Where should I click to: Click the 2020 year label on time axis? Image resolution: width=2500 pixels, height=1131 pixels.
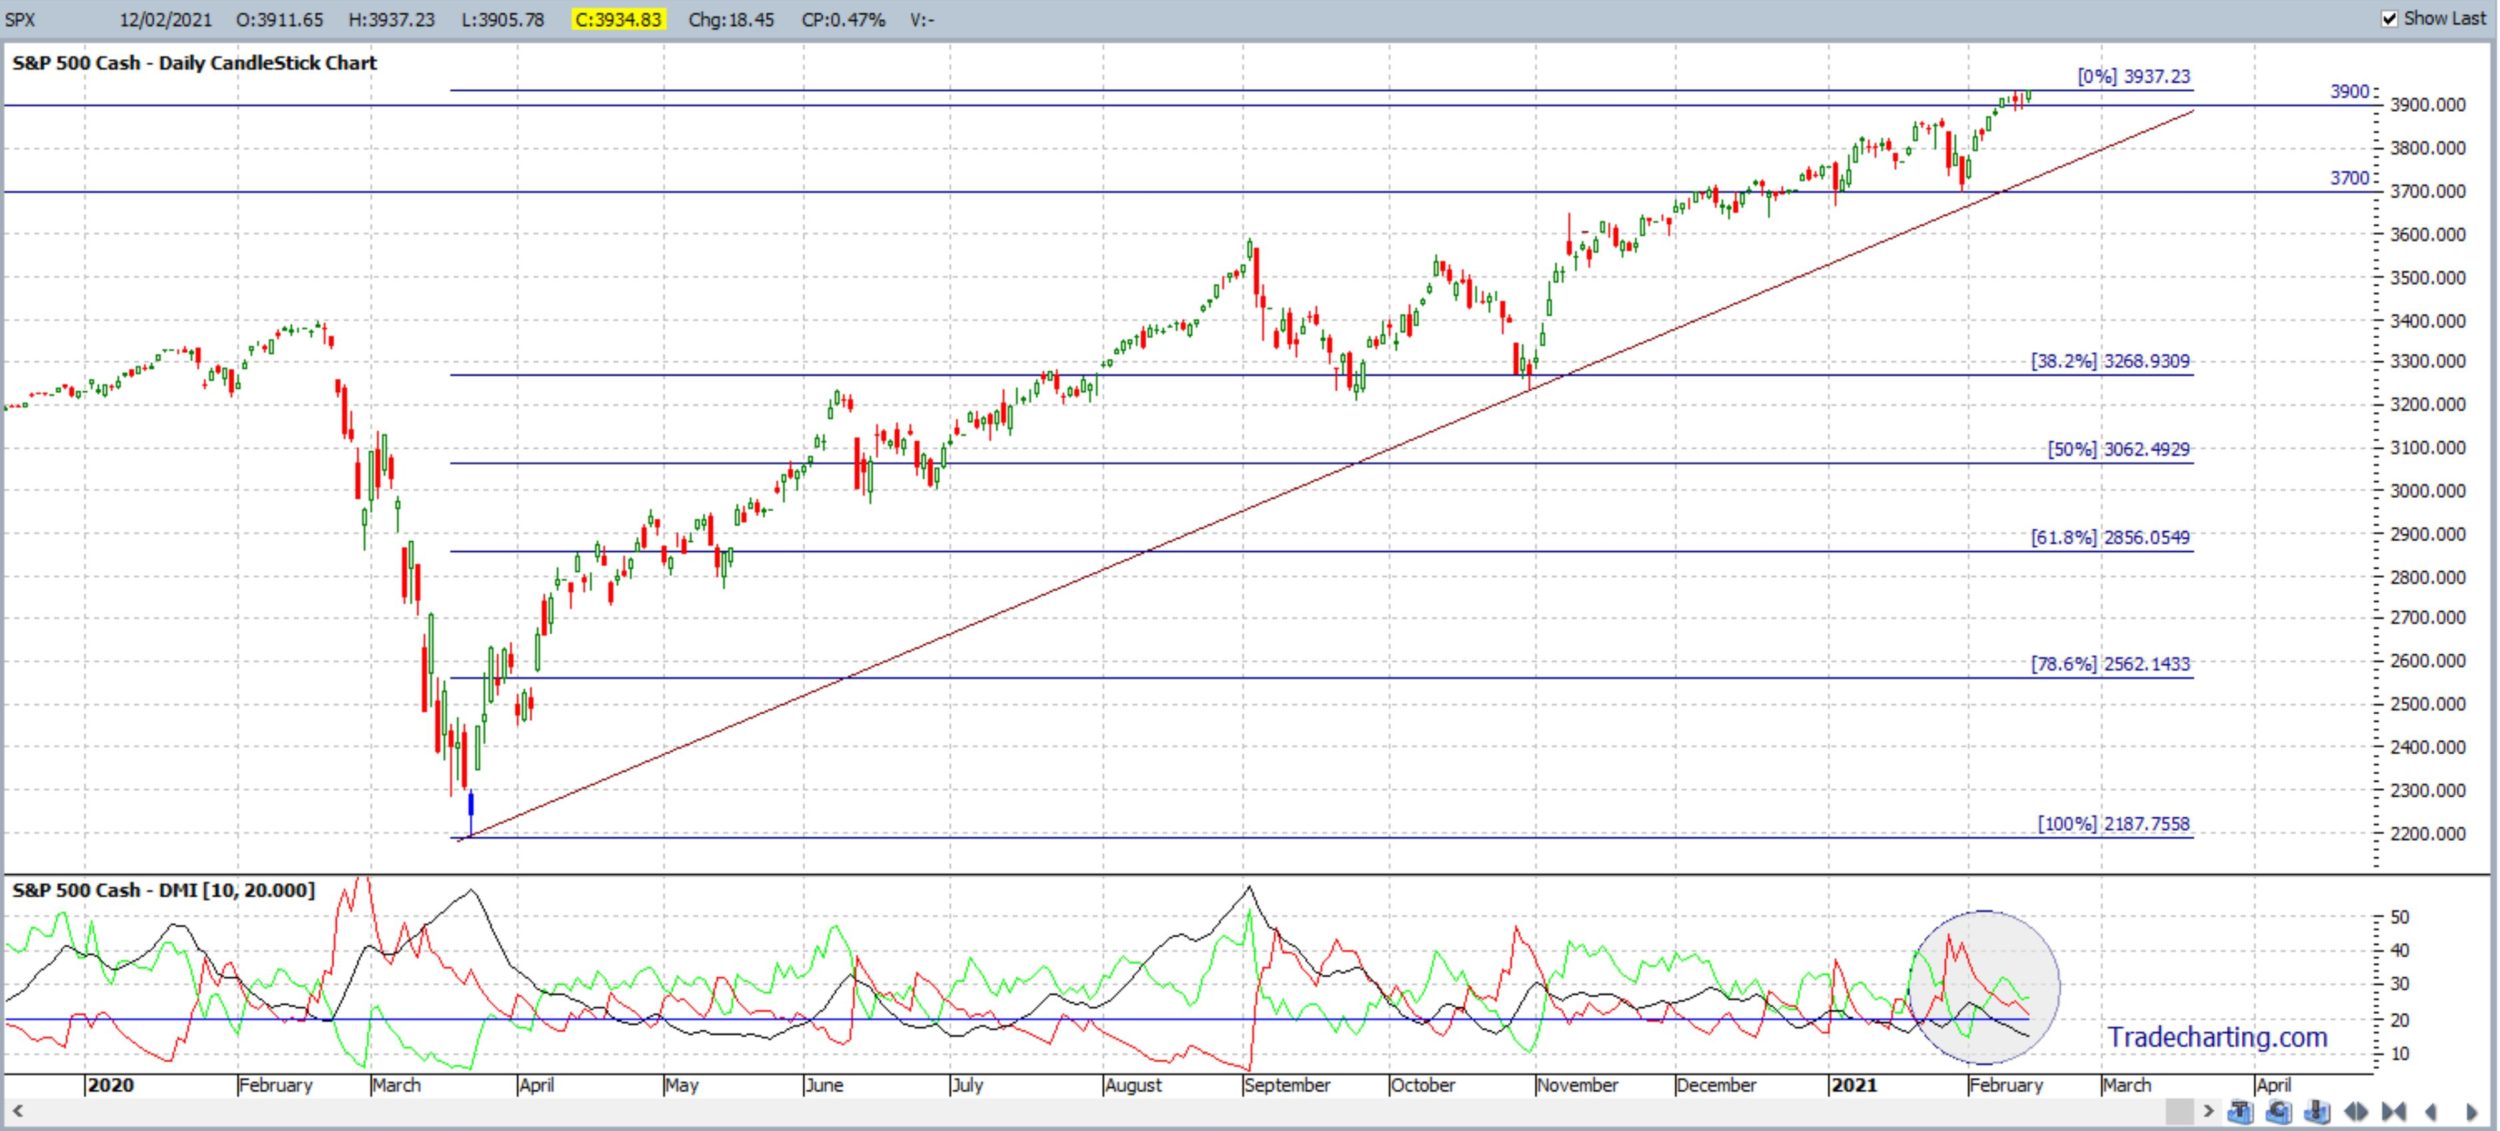pyautogui.click(x=110, y=1085)
